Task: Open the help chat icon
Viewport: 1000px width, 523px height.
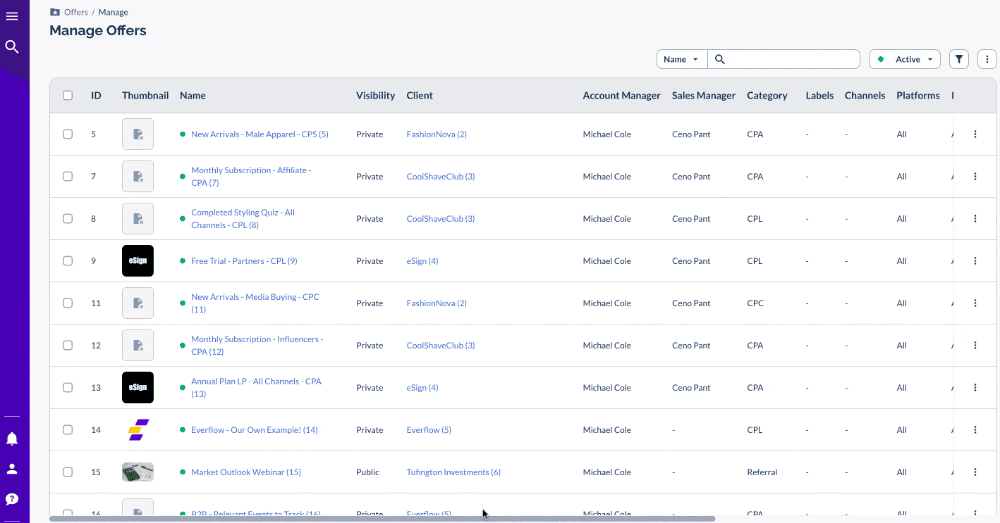Action: (12, 499)
